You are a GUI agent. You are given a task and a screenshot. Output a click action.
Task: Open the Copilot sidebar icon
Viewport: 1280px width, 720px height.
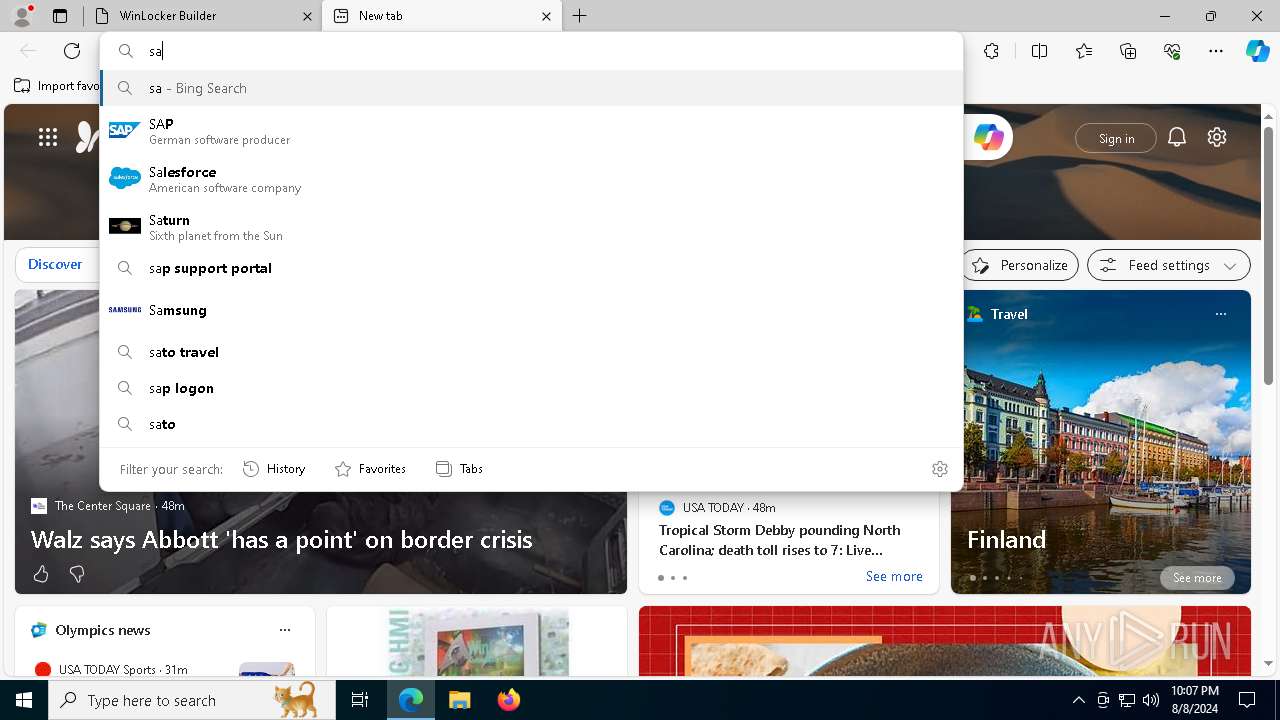(1258, 51)
